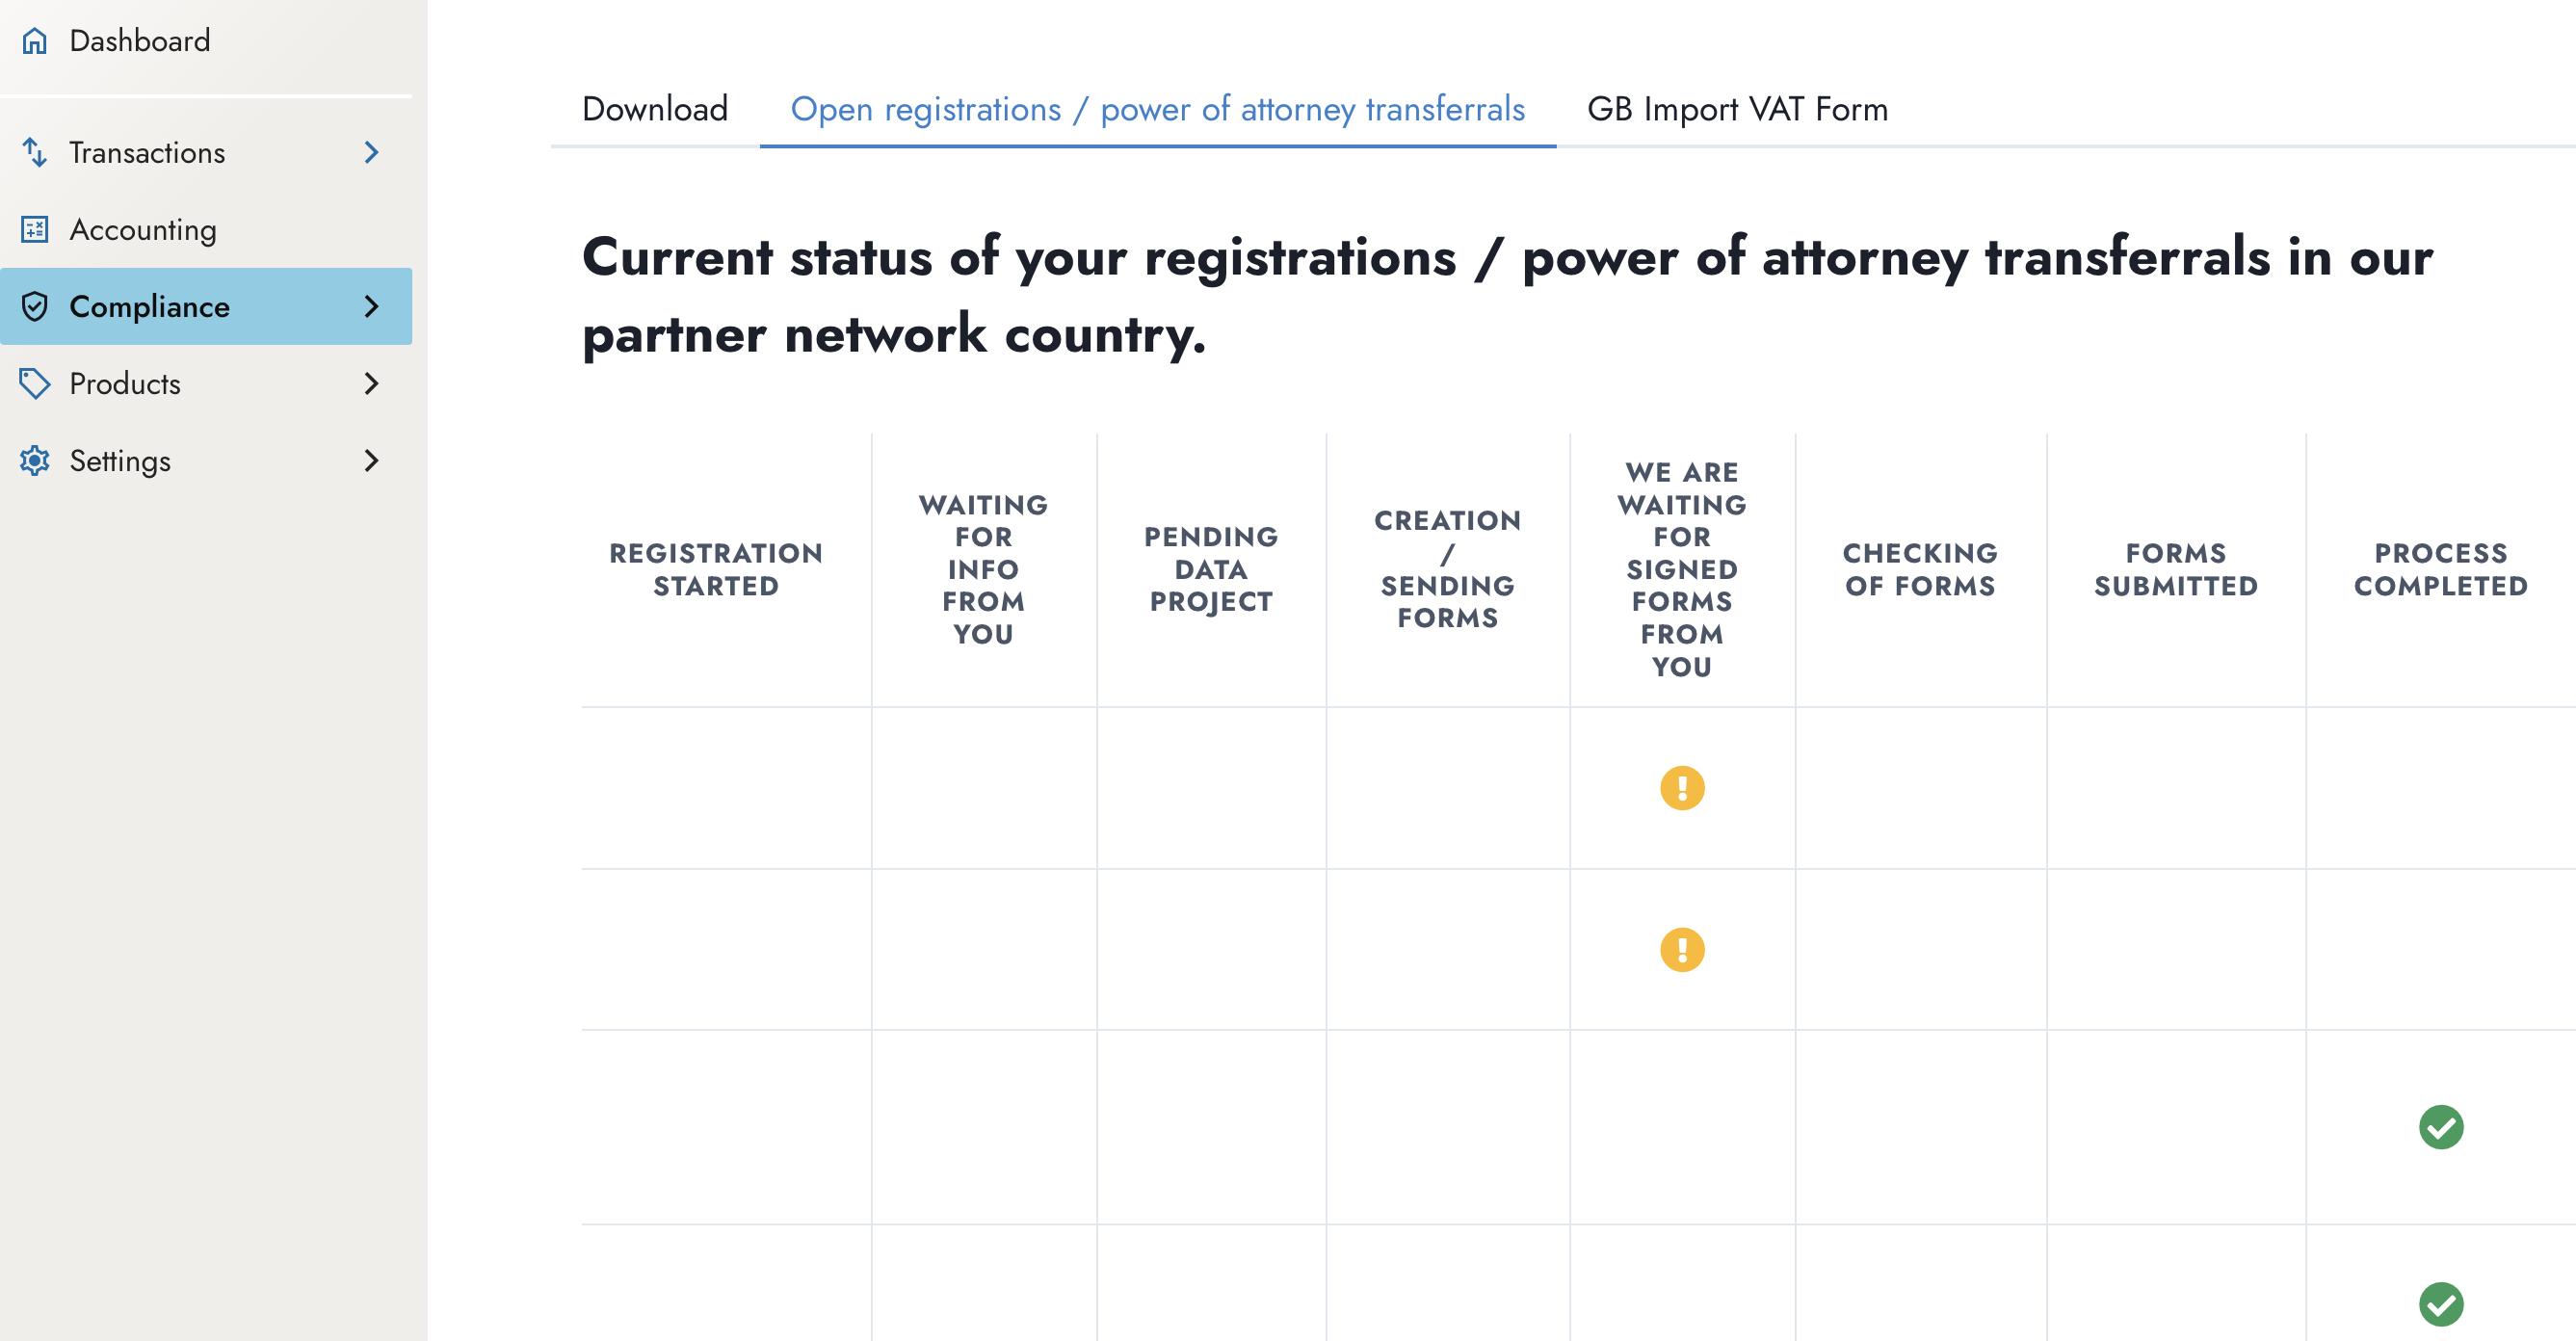Expand the Settings submenu chevron
The image size is (2576, 1341).
[372, 461]
